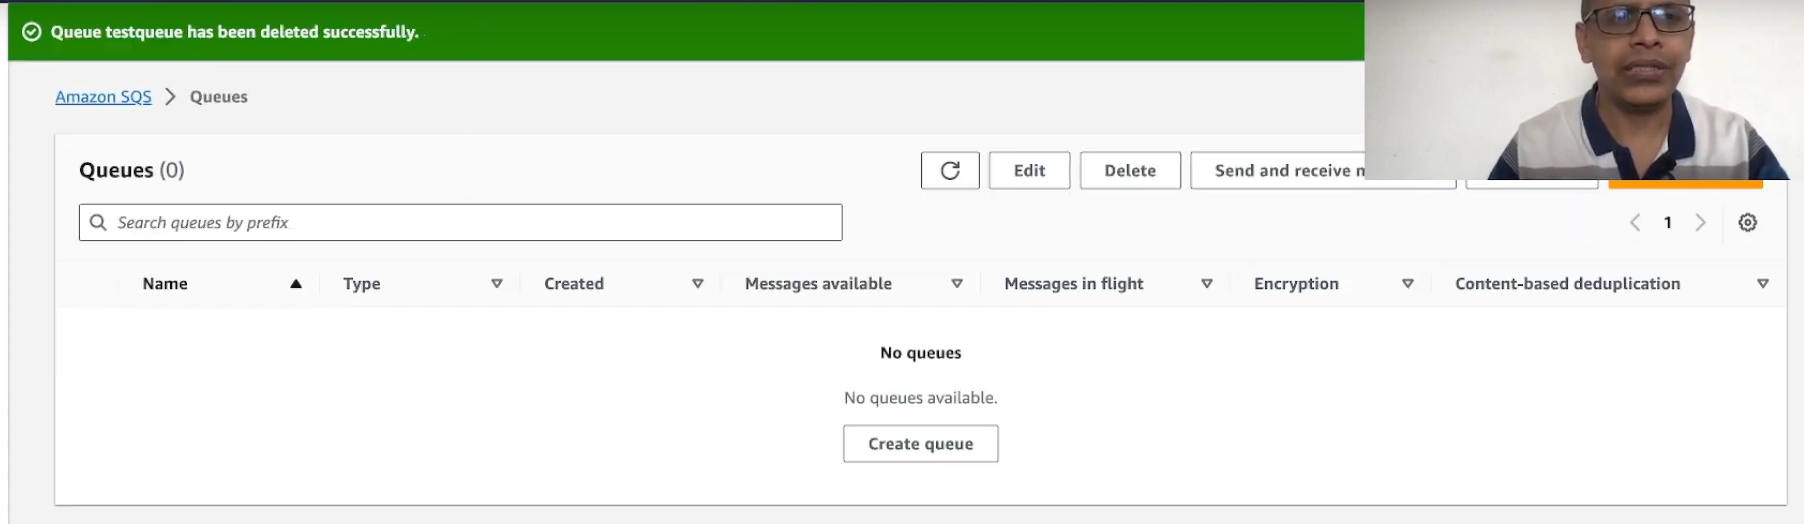Screen dimensions: 1804x524
Task: Click the Type column header label
Action: point(361,284)
